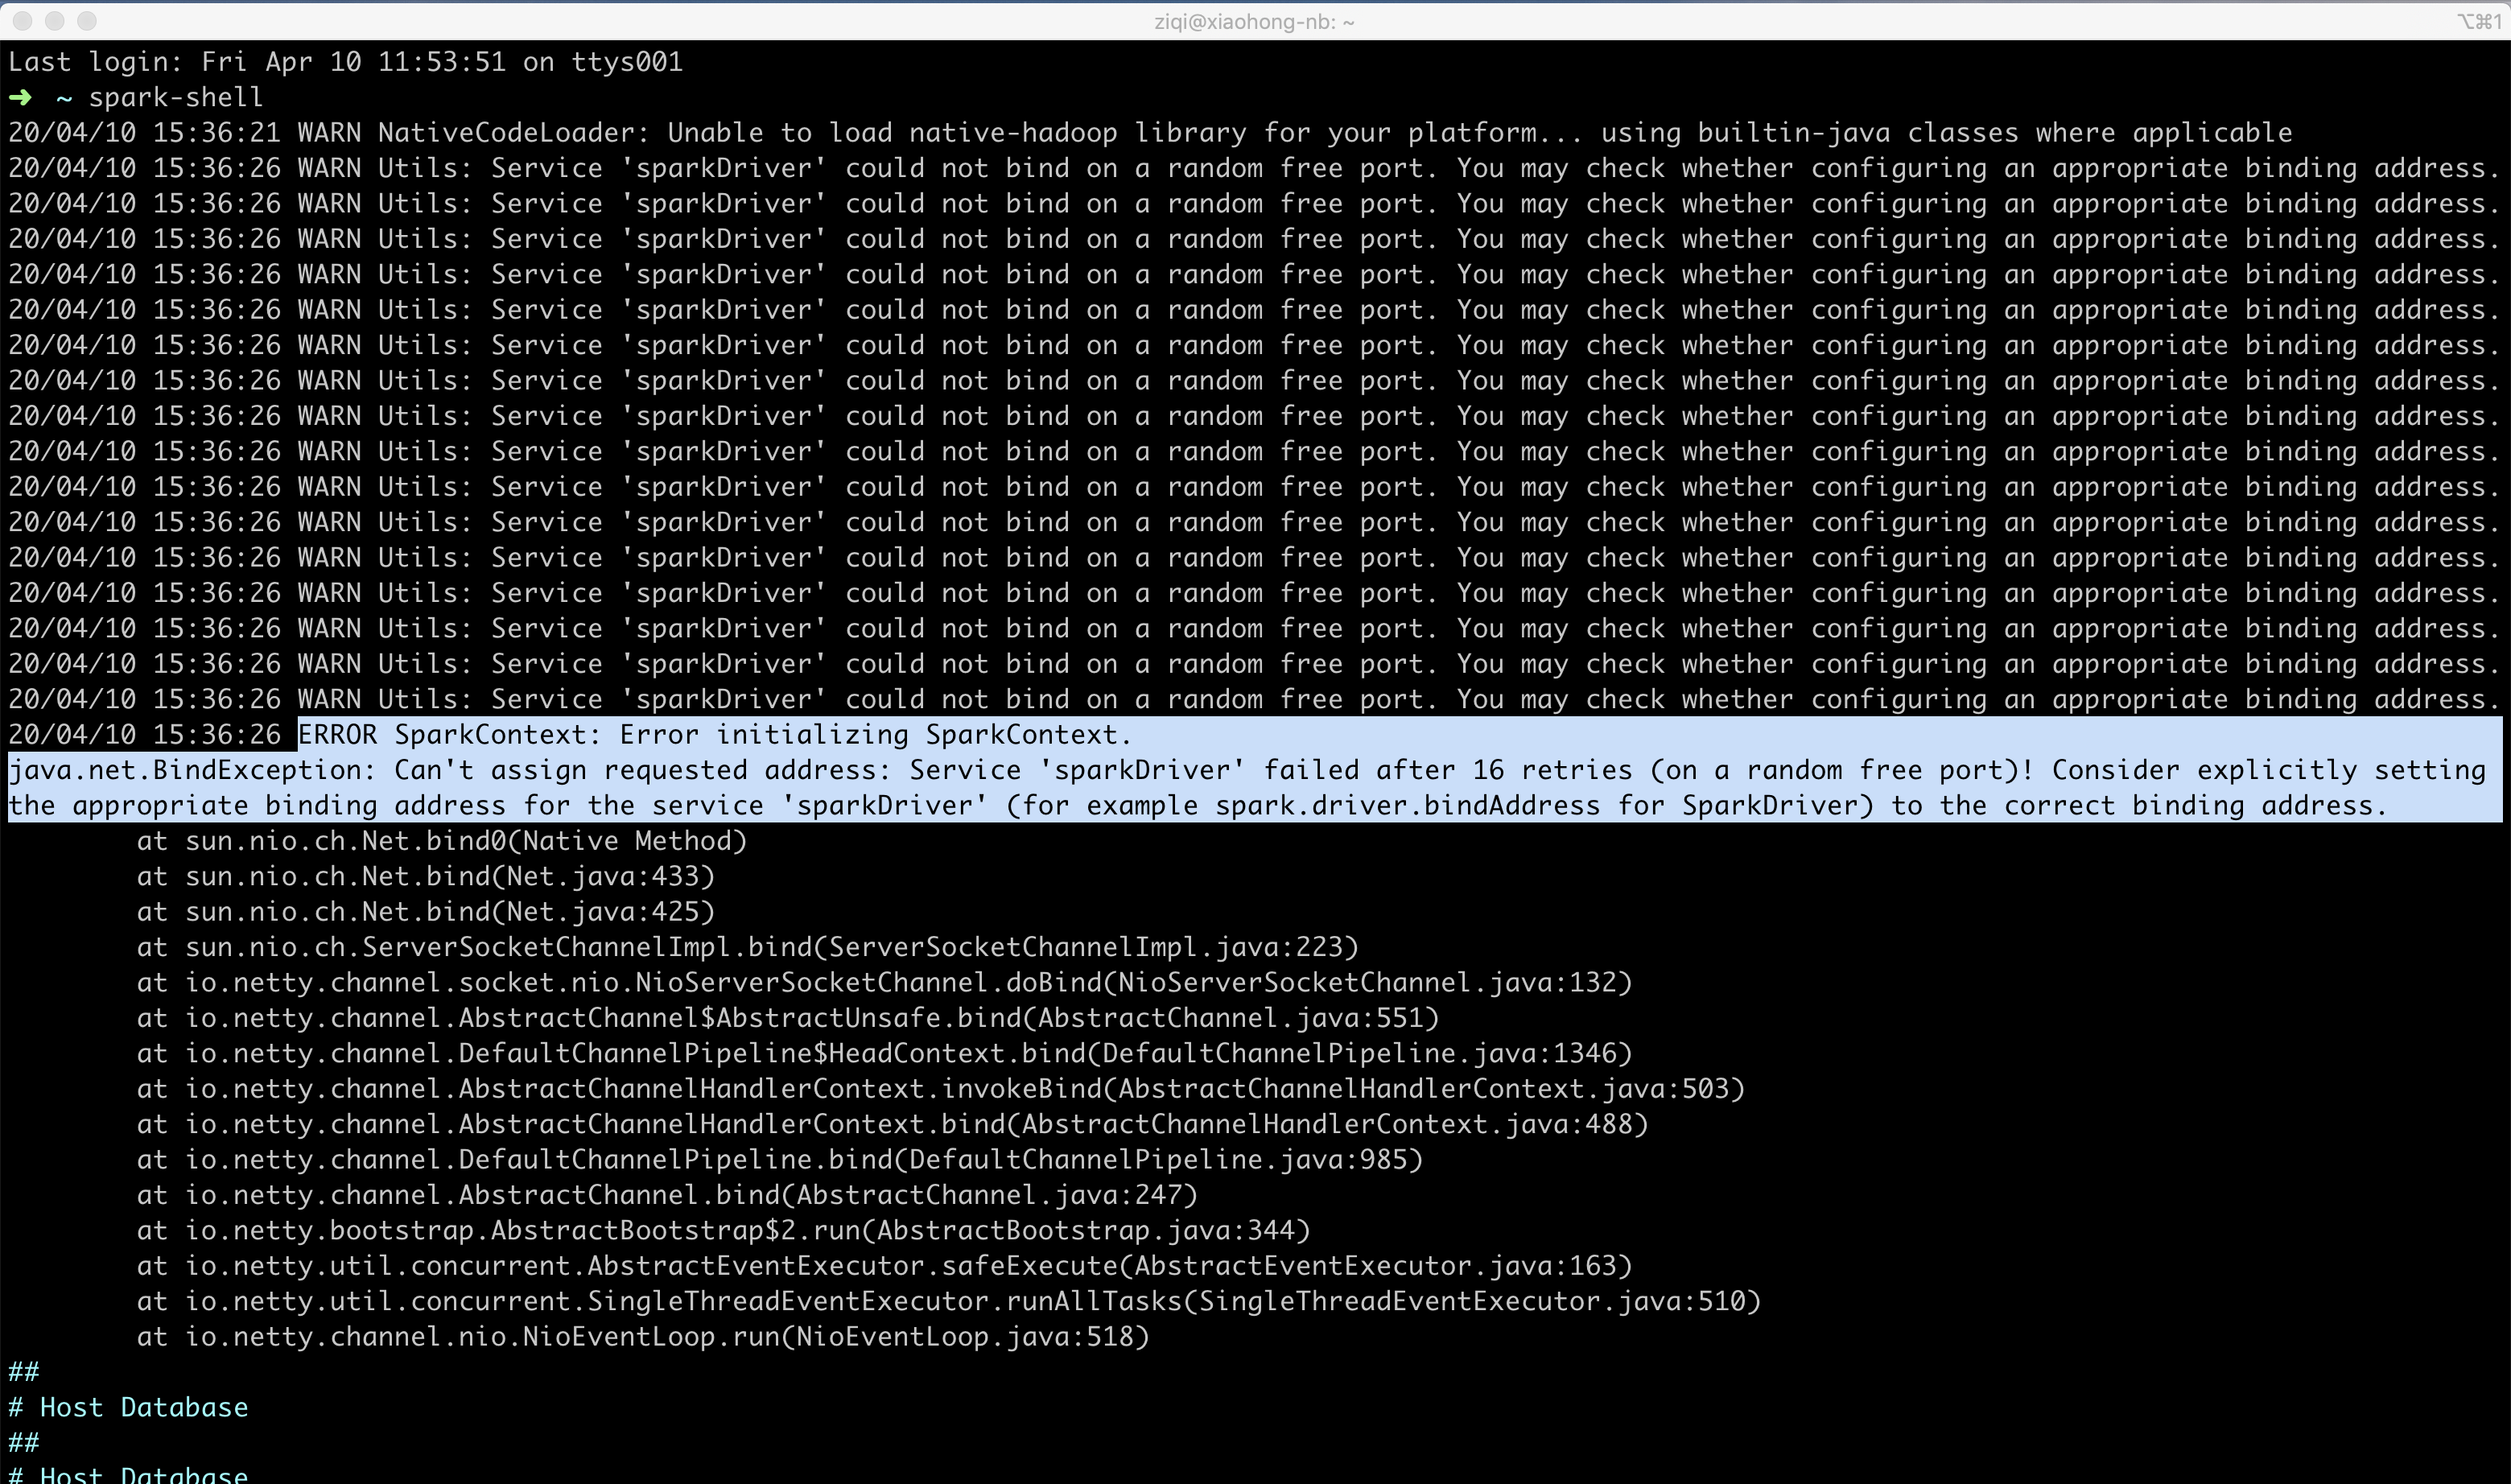Click the Net.java:433 stack trace line
This screenshot has height=1484, width=2511.
tap(426, 877)
